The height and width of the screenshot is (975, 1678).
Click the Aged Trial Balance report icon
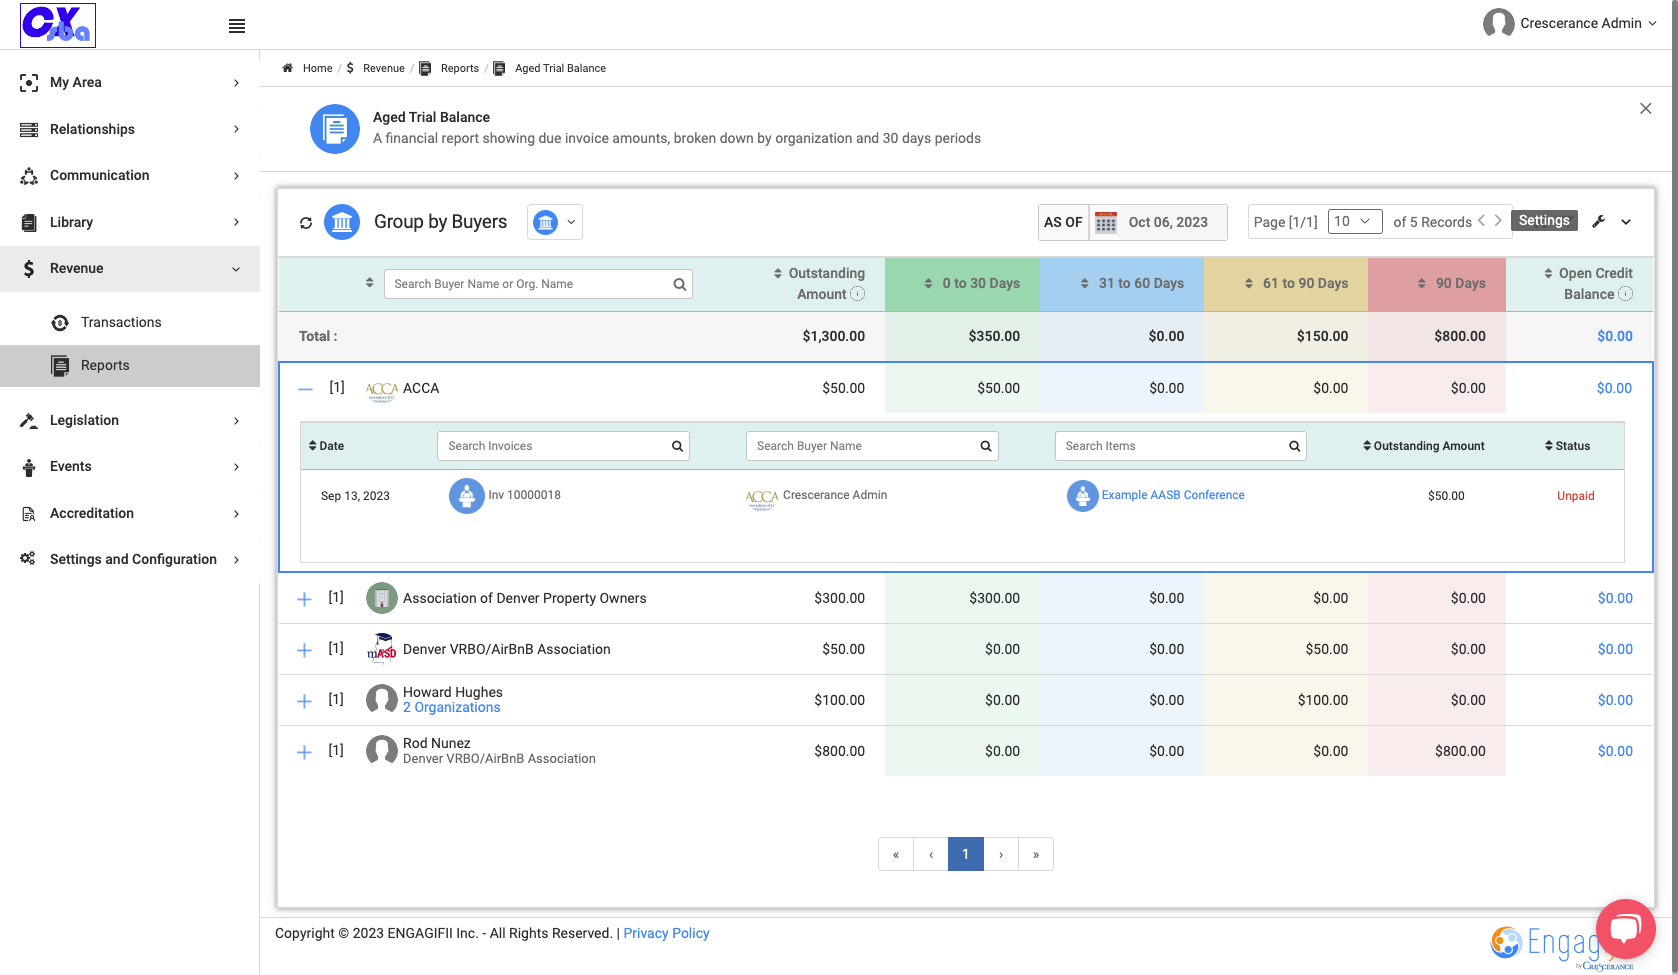tap(335, 129)
